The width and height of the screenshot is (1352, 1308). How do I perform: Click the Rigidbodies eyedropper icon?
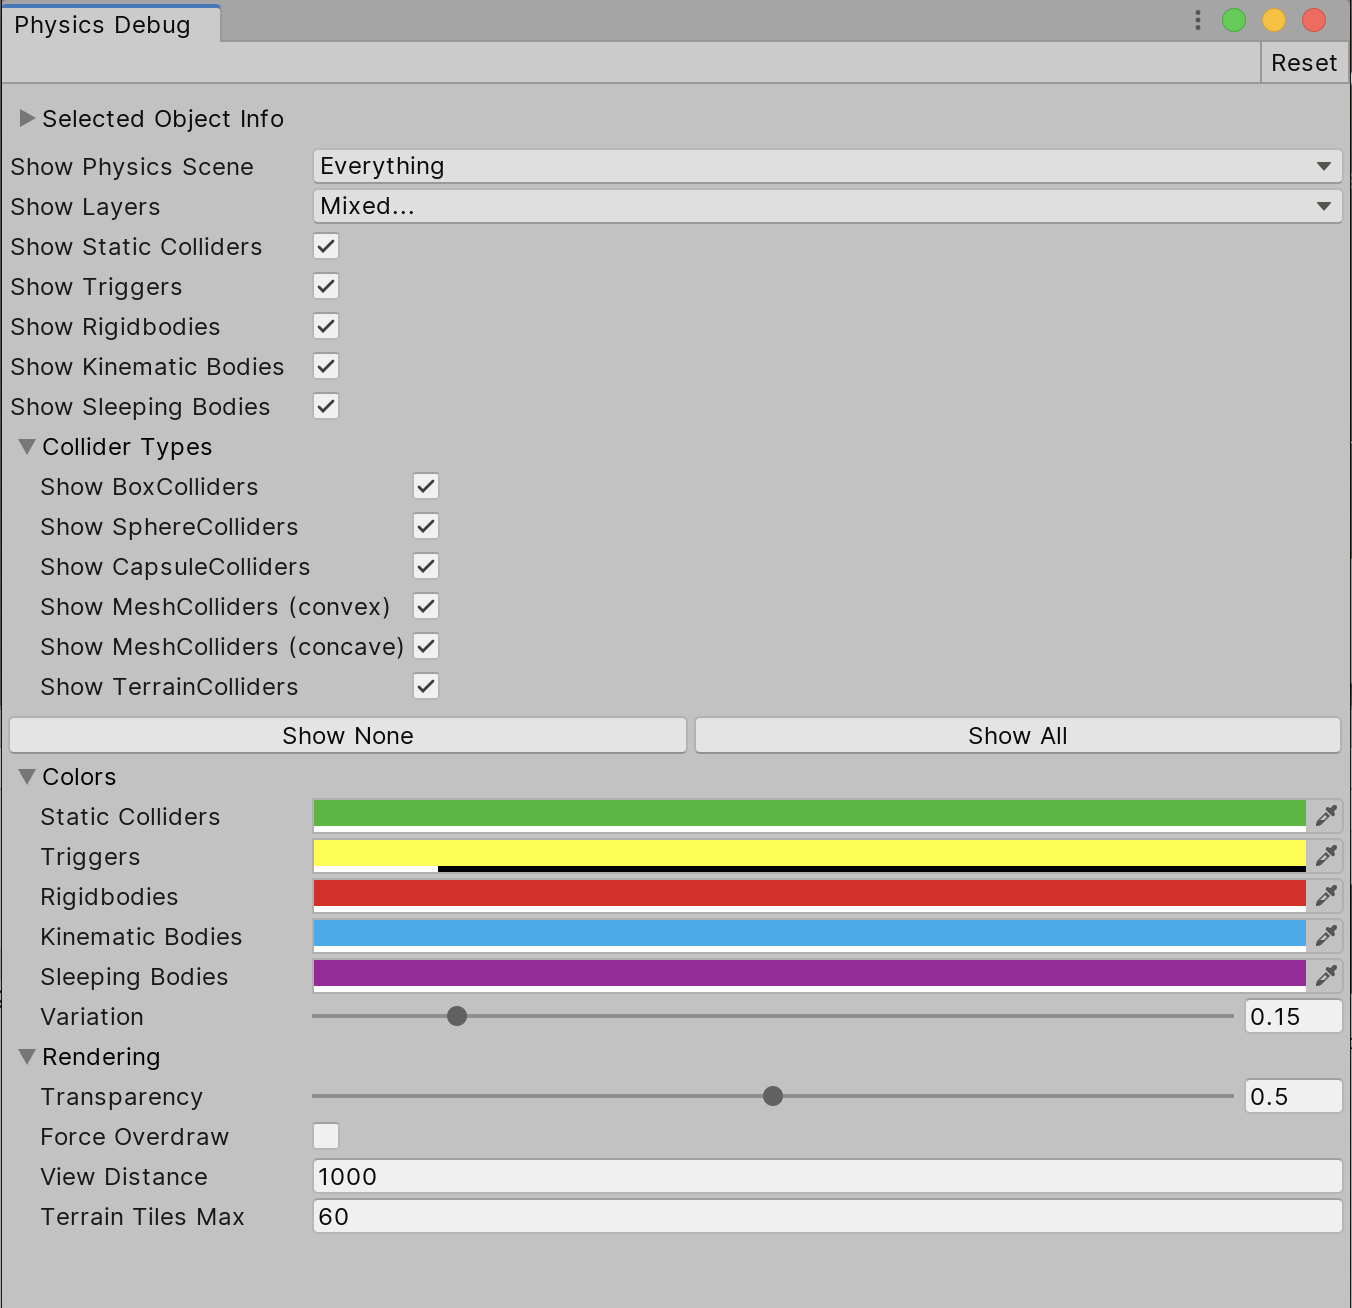click(x=1326, y=896)
